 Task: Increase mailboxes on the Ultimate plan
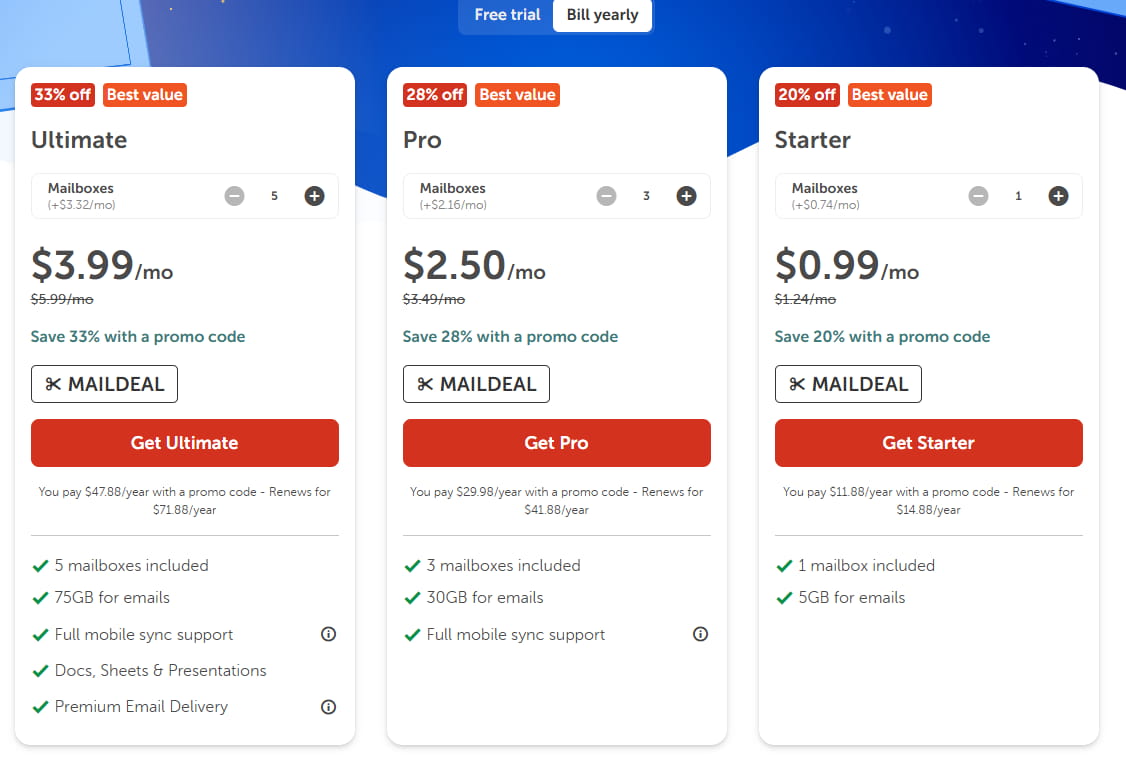click(x=314, y=196)
